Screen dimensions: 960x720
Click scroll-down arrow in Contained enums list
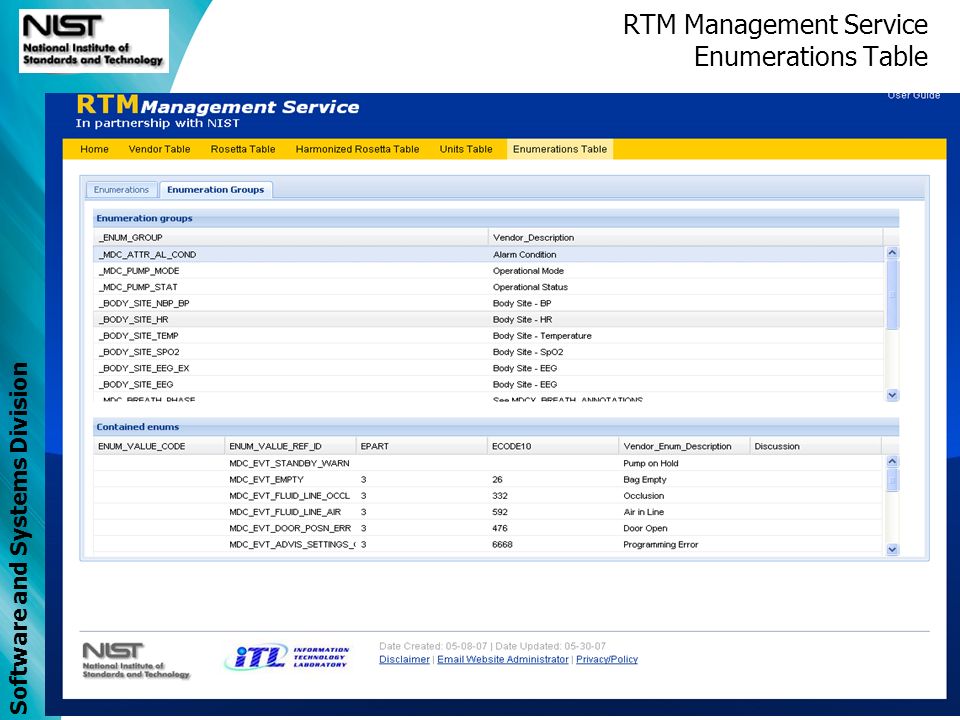892,549
